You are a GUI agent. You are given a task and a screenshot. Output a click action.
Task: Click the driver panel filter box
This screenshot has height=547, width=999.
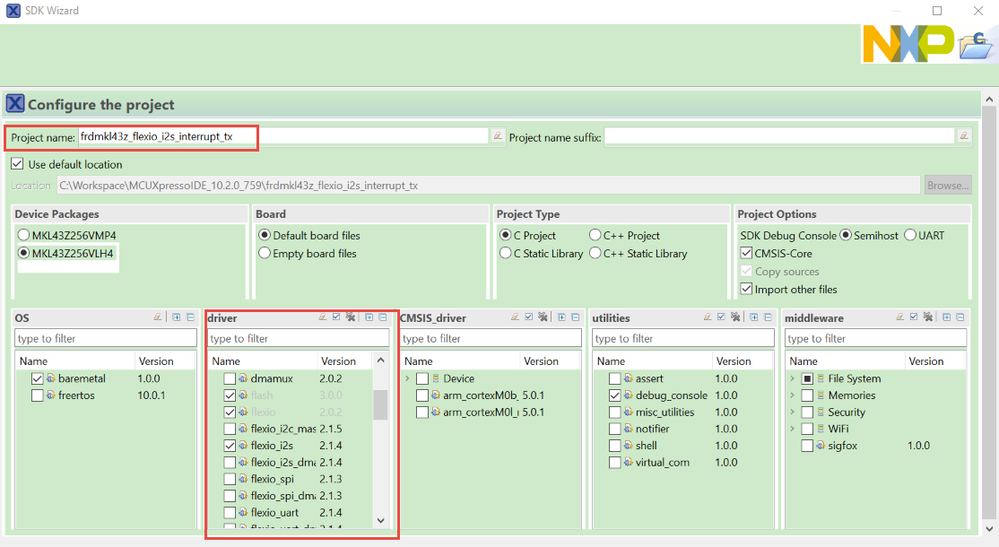click(x=298, y=338)
